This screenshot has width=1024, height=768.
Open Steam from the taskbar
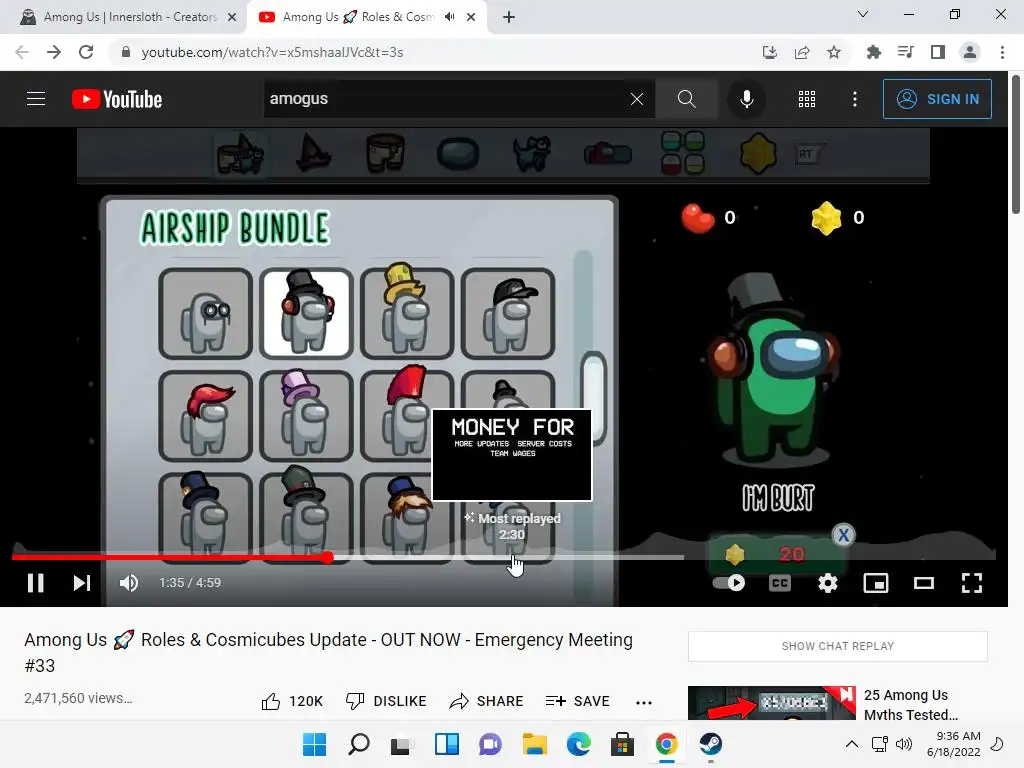pyautogui.click(x=711, y=744)
